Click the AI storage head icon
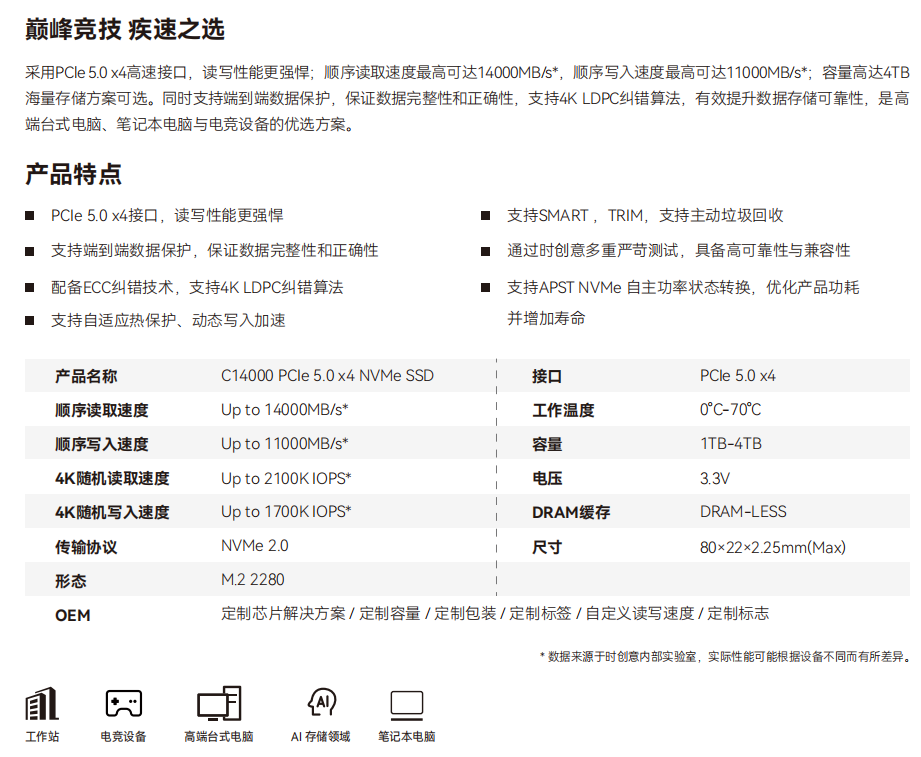This screenshot has width=921, height=757. click(320, 703)
